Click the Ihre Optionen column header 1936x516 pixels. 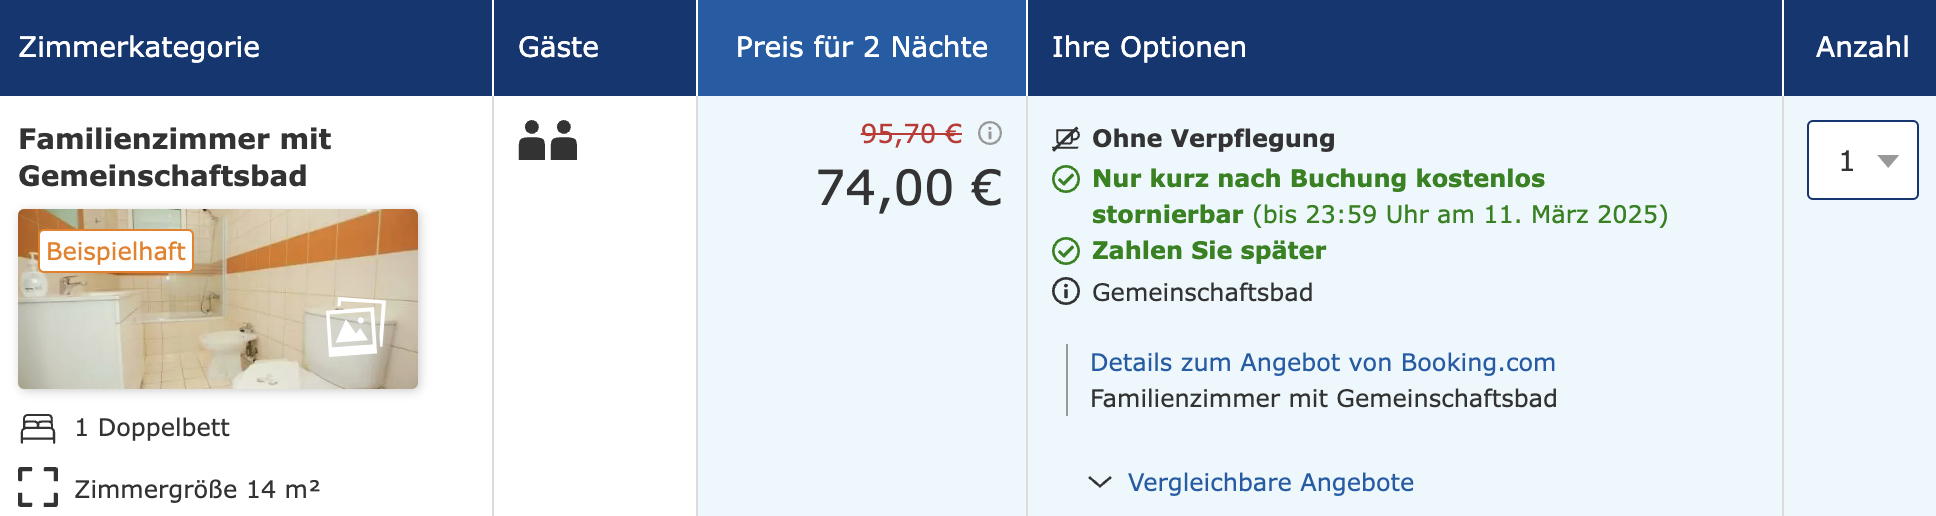coord(1149,47)
